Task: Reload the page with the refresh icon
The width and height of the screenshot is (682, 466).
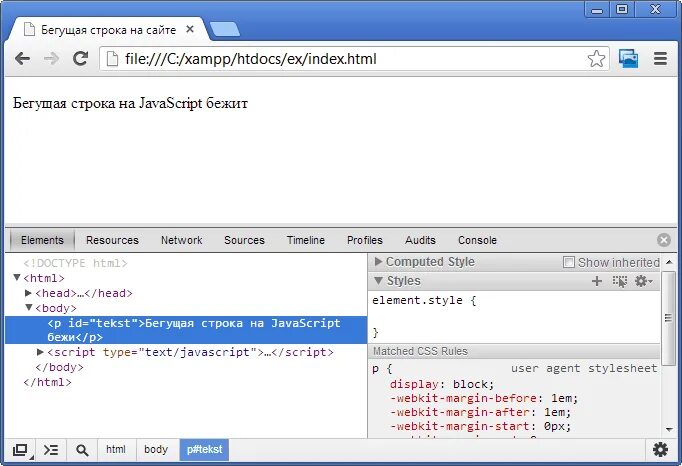Action: [80, 58]
